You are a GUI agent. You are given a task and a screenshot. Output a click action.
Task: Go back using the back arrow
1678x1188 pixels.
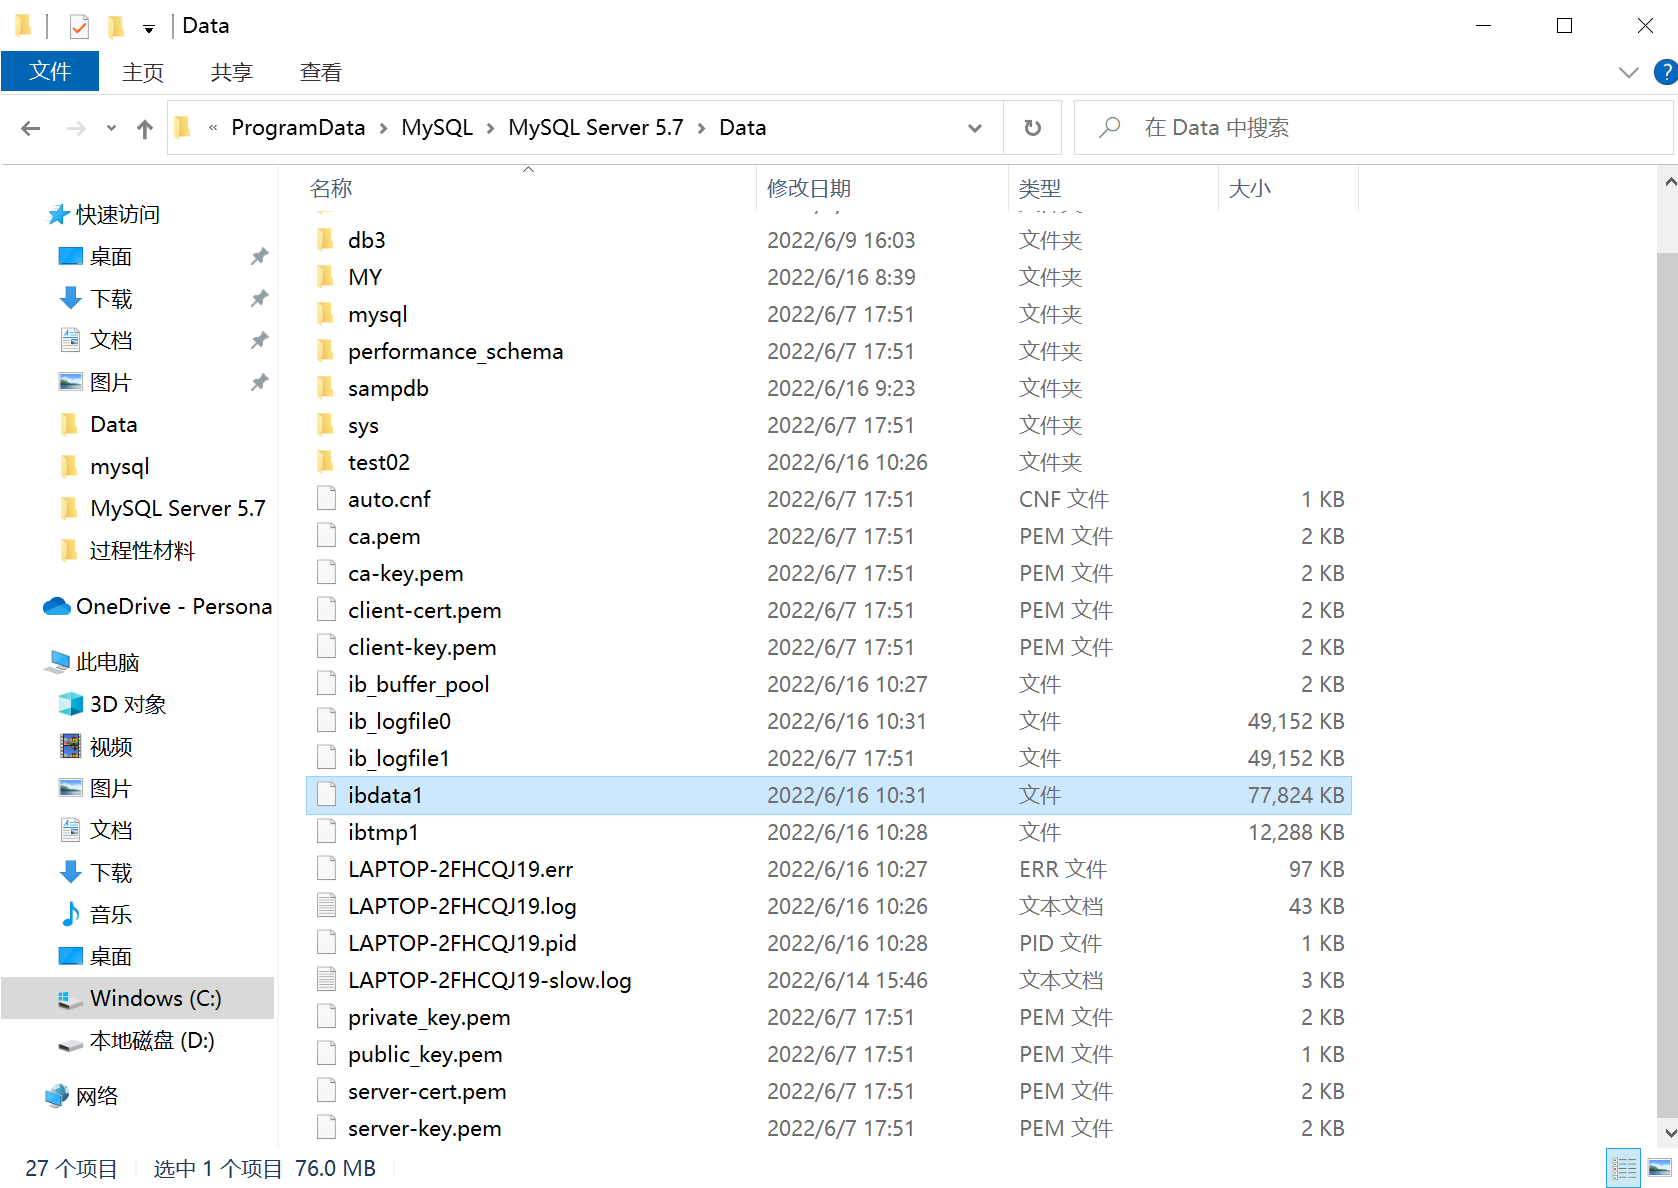point(31,128)
